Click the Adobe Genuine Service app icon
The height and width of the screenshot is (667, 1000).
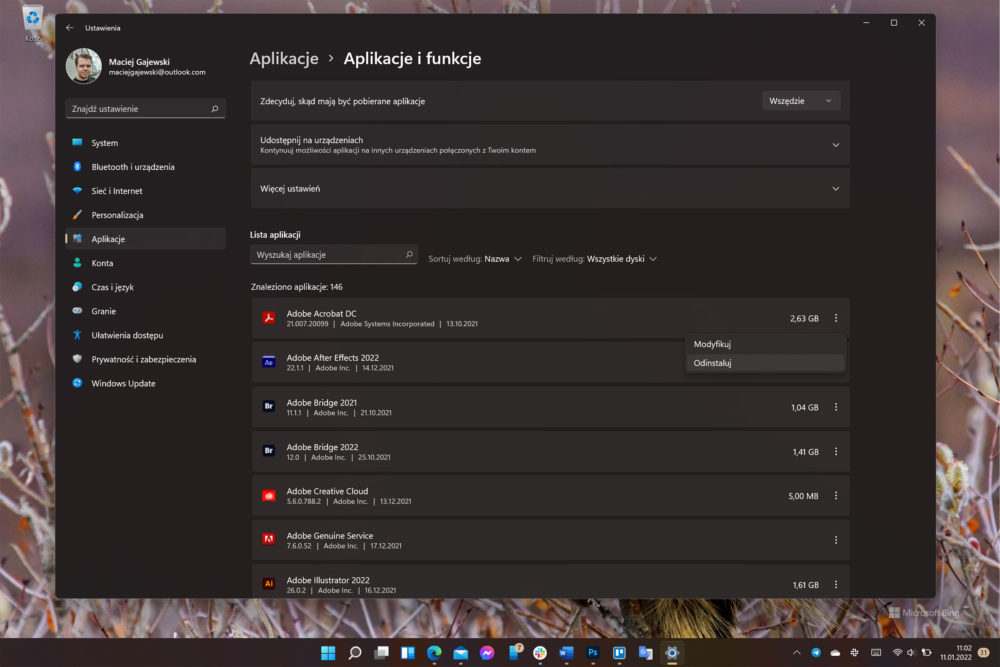[x=269, y=540]
